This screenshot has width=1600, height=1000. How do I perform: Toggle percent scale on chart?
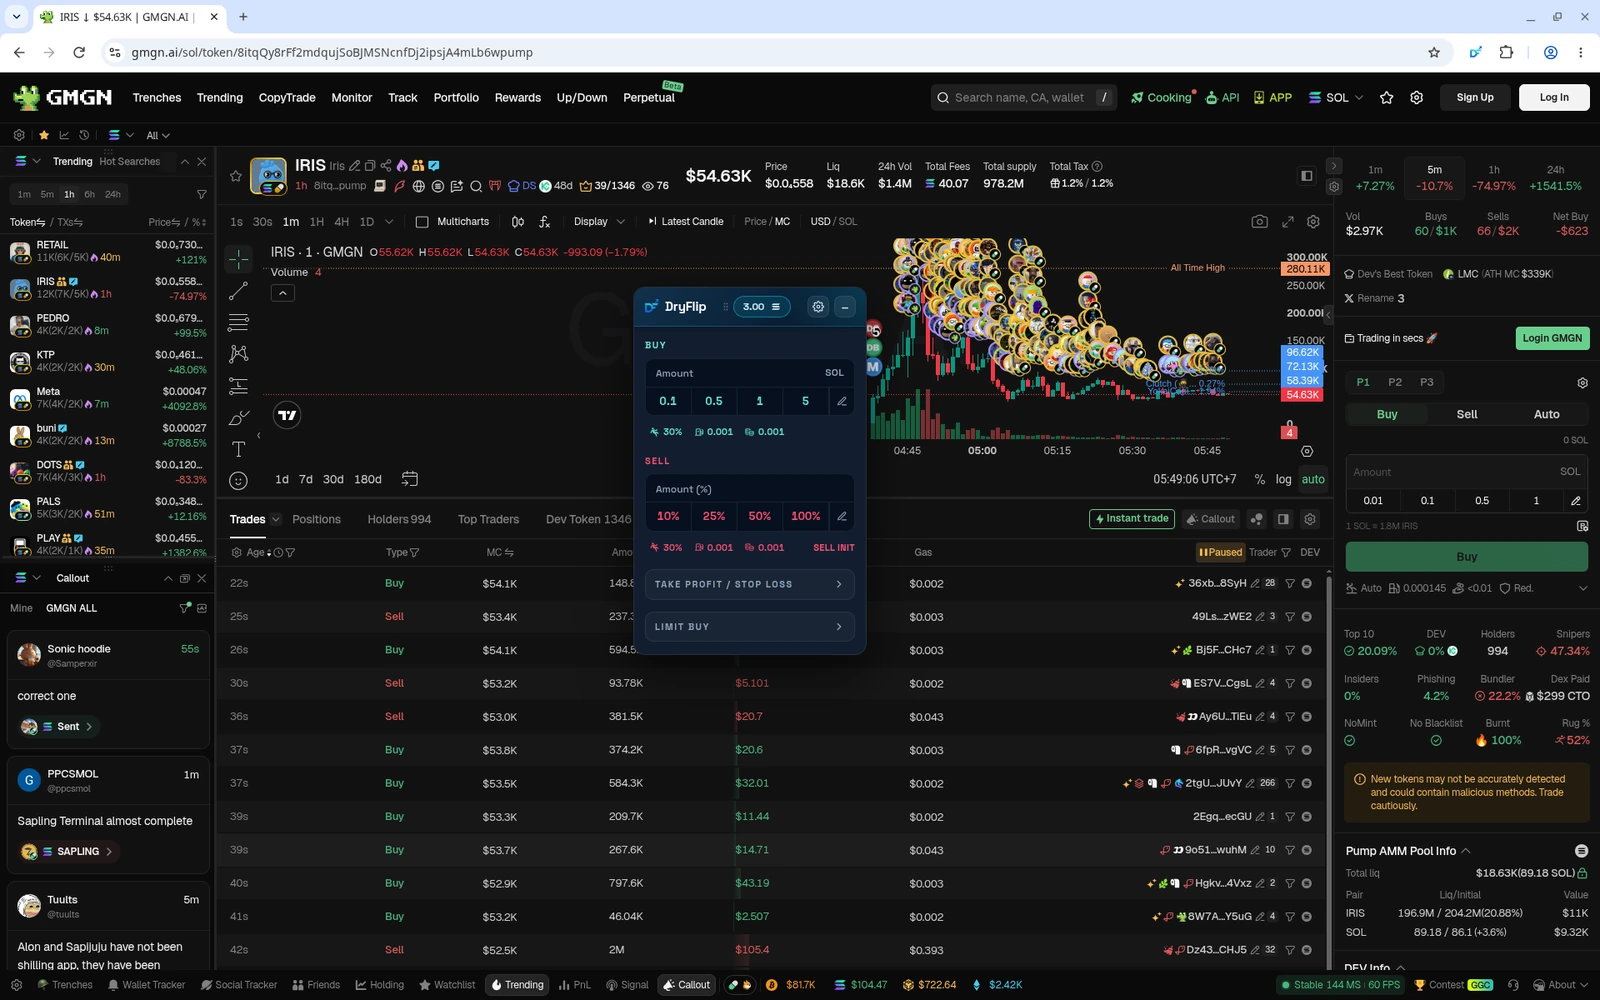tap(1259, 479)
